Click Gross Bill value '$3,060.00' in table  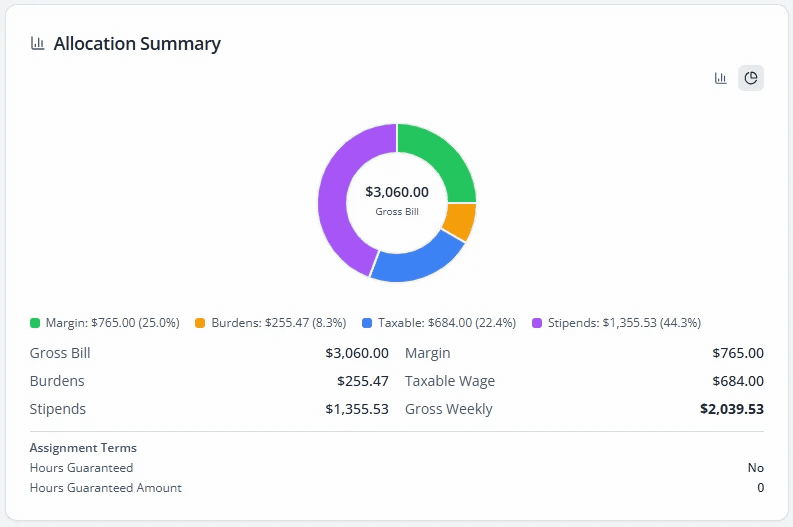pyautogui.click(x=357, y=353)
